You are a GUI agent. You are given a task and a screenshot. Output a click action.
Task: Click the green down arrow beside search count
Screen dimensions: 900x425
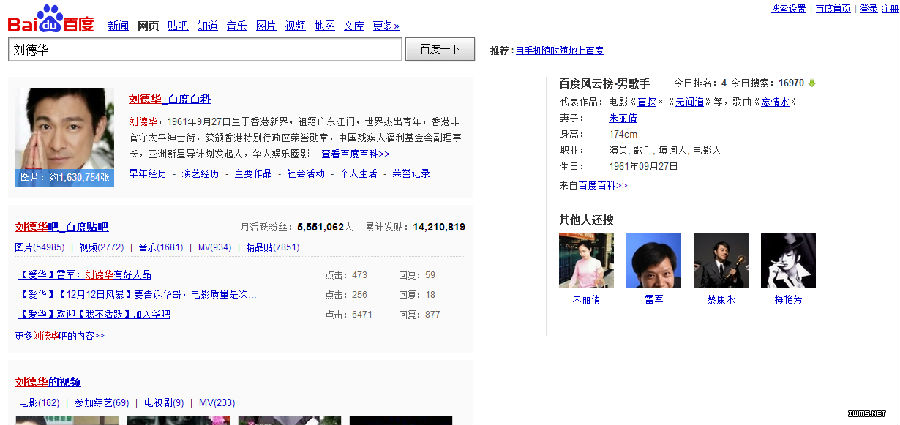coord(812,84)
